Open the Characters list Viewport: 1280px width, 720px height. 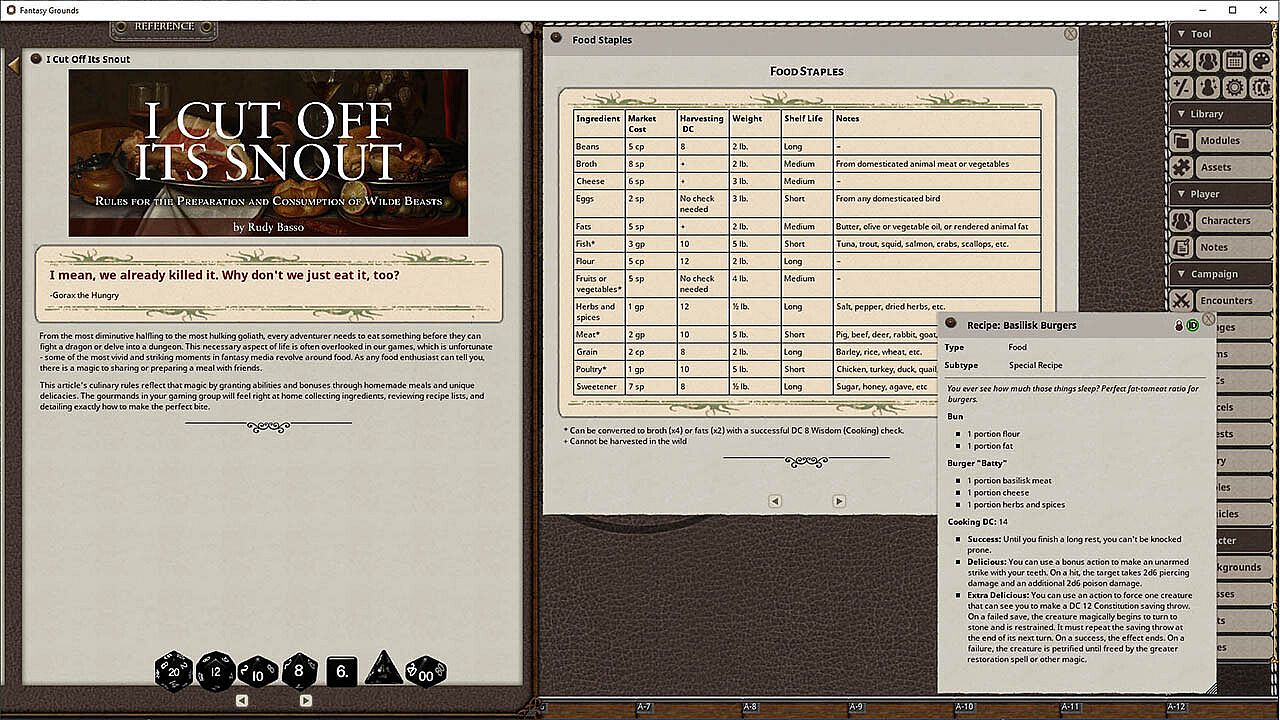point(1233,221)
